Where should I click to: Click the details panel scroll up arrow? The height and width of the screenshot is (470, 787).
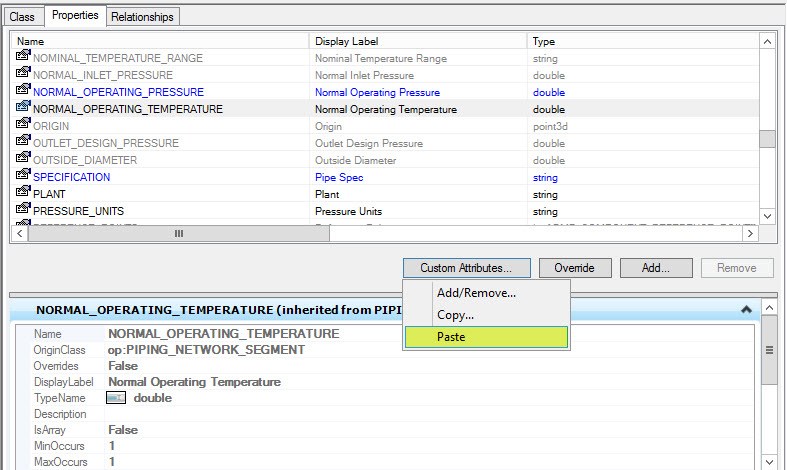coord(769,307)
